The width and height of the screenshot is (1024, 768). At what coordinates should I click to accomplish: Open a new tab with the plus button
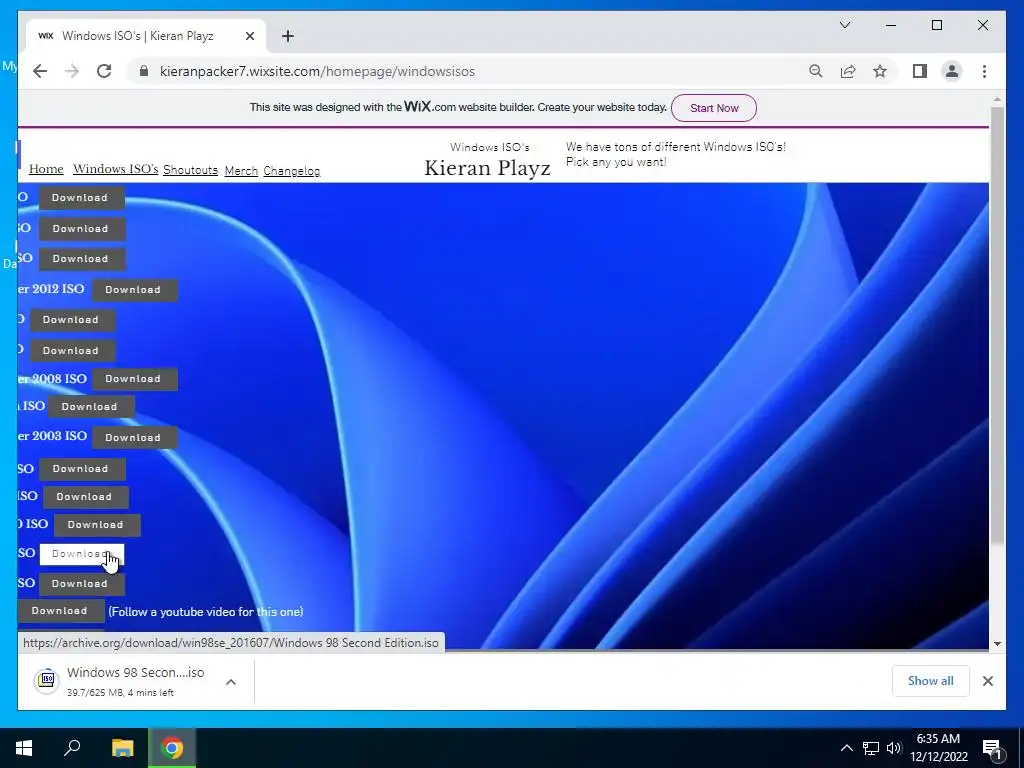pos(288,36)
